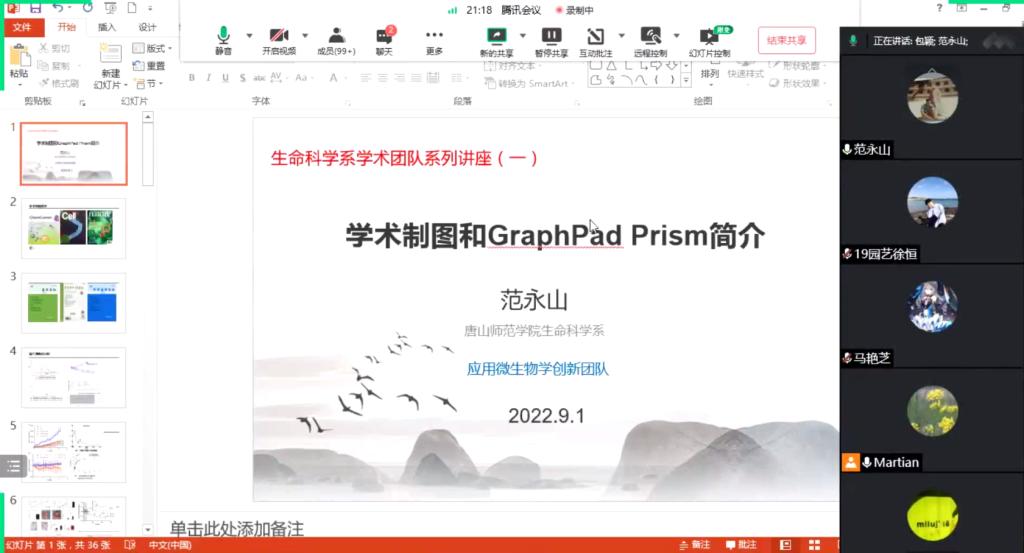
Task: Mute the microphone in the meeting toolbar
Action: (x=223, y=38)
